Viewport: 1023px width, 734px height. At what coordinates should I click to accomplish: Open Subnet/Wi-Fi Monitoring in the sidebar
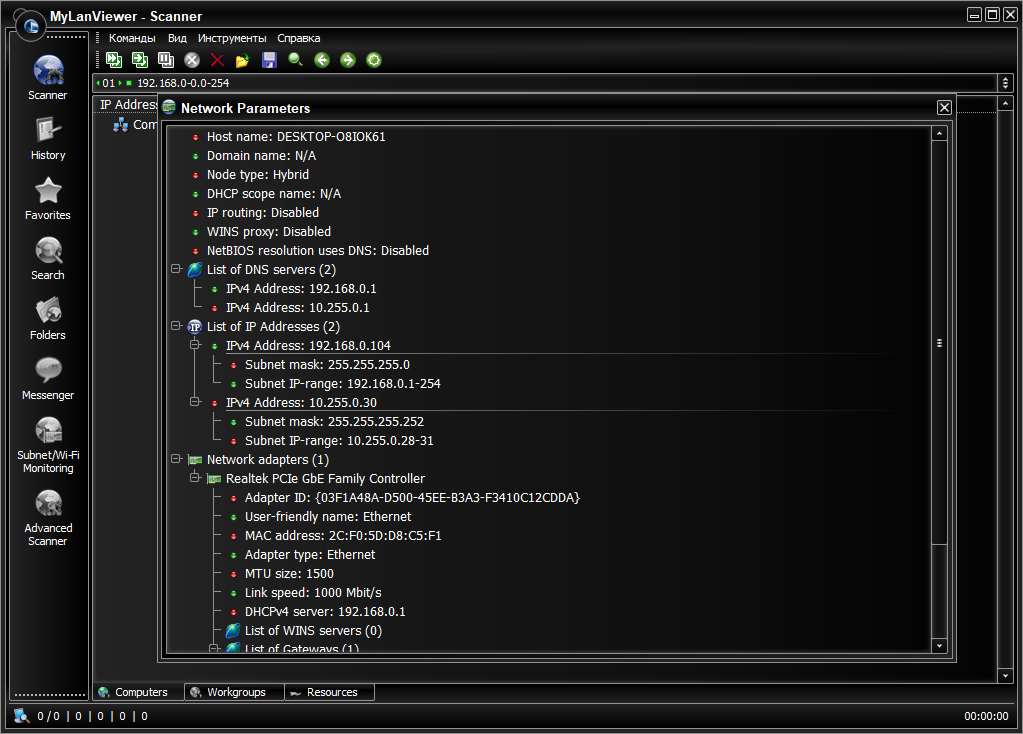point(48,445)
